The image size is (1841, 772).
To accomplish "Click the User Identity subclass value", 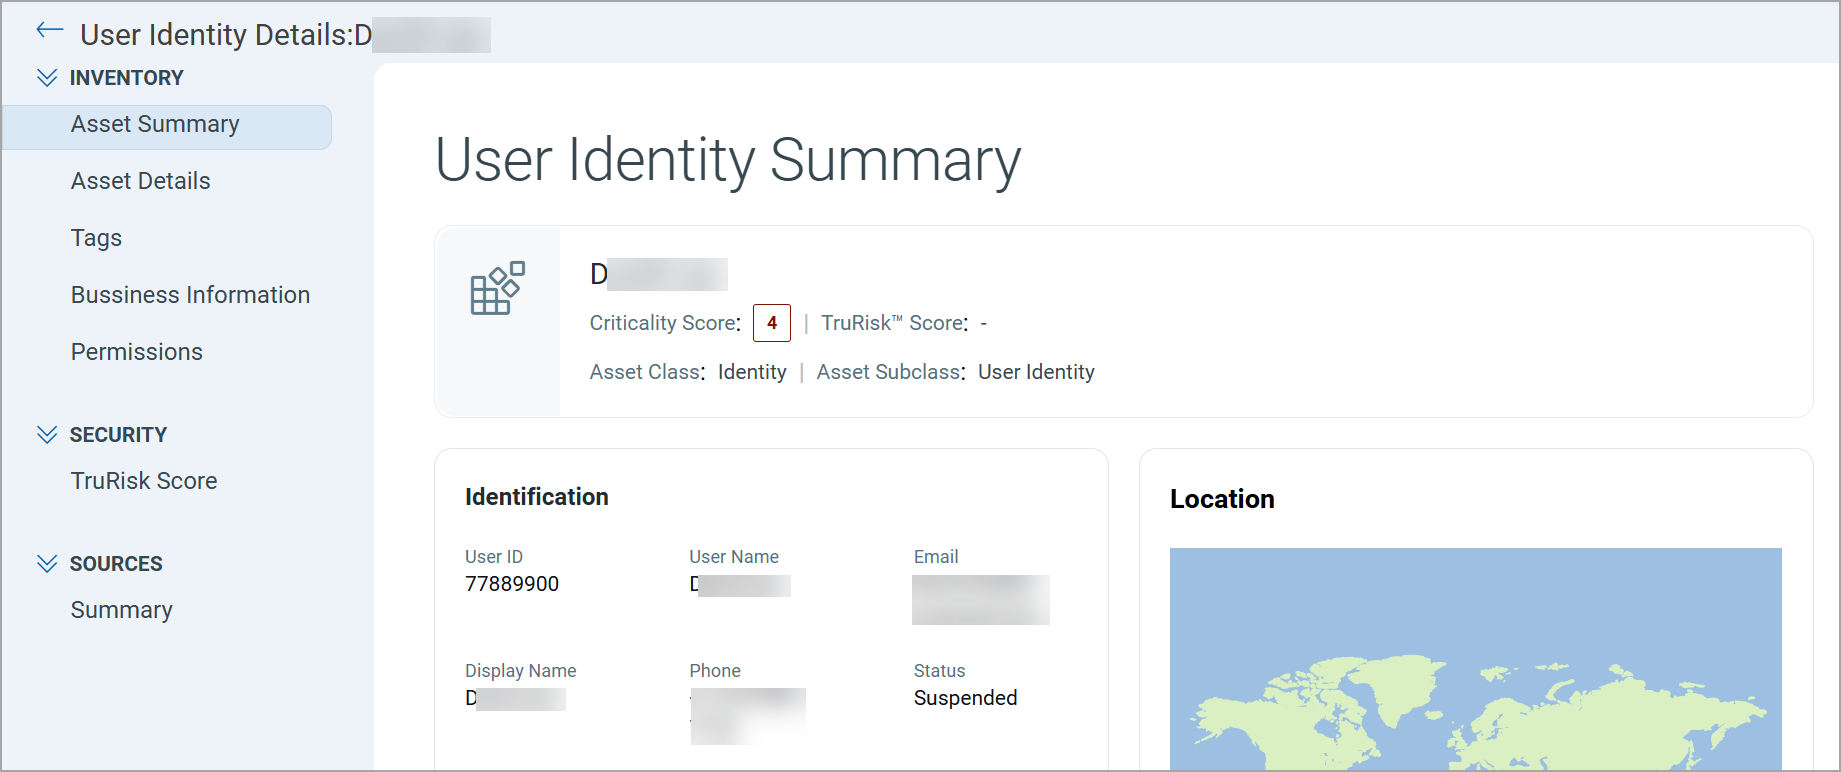I will tap(1036, 372).
